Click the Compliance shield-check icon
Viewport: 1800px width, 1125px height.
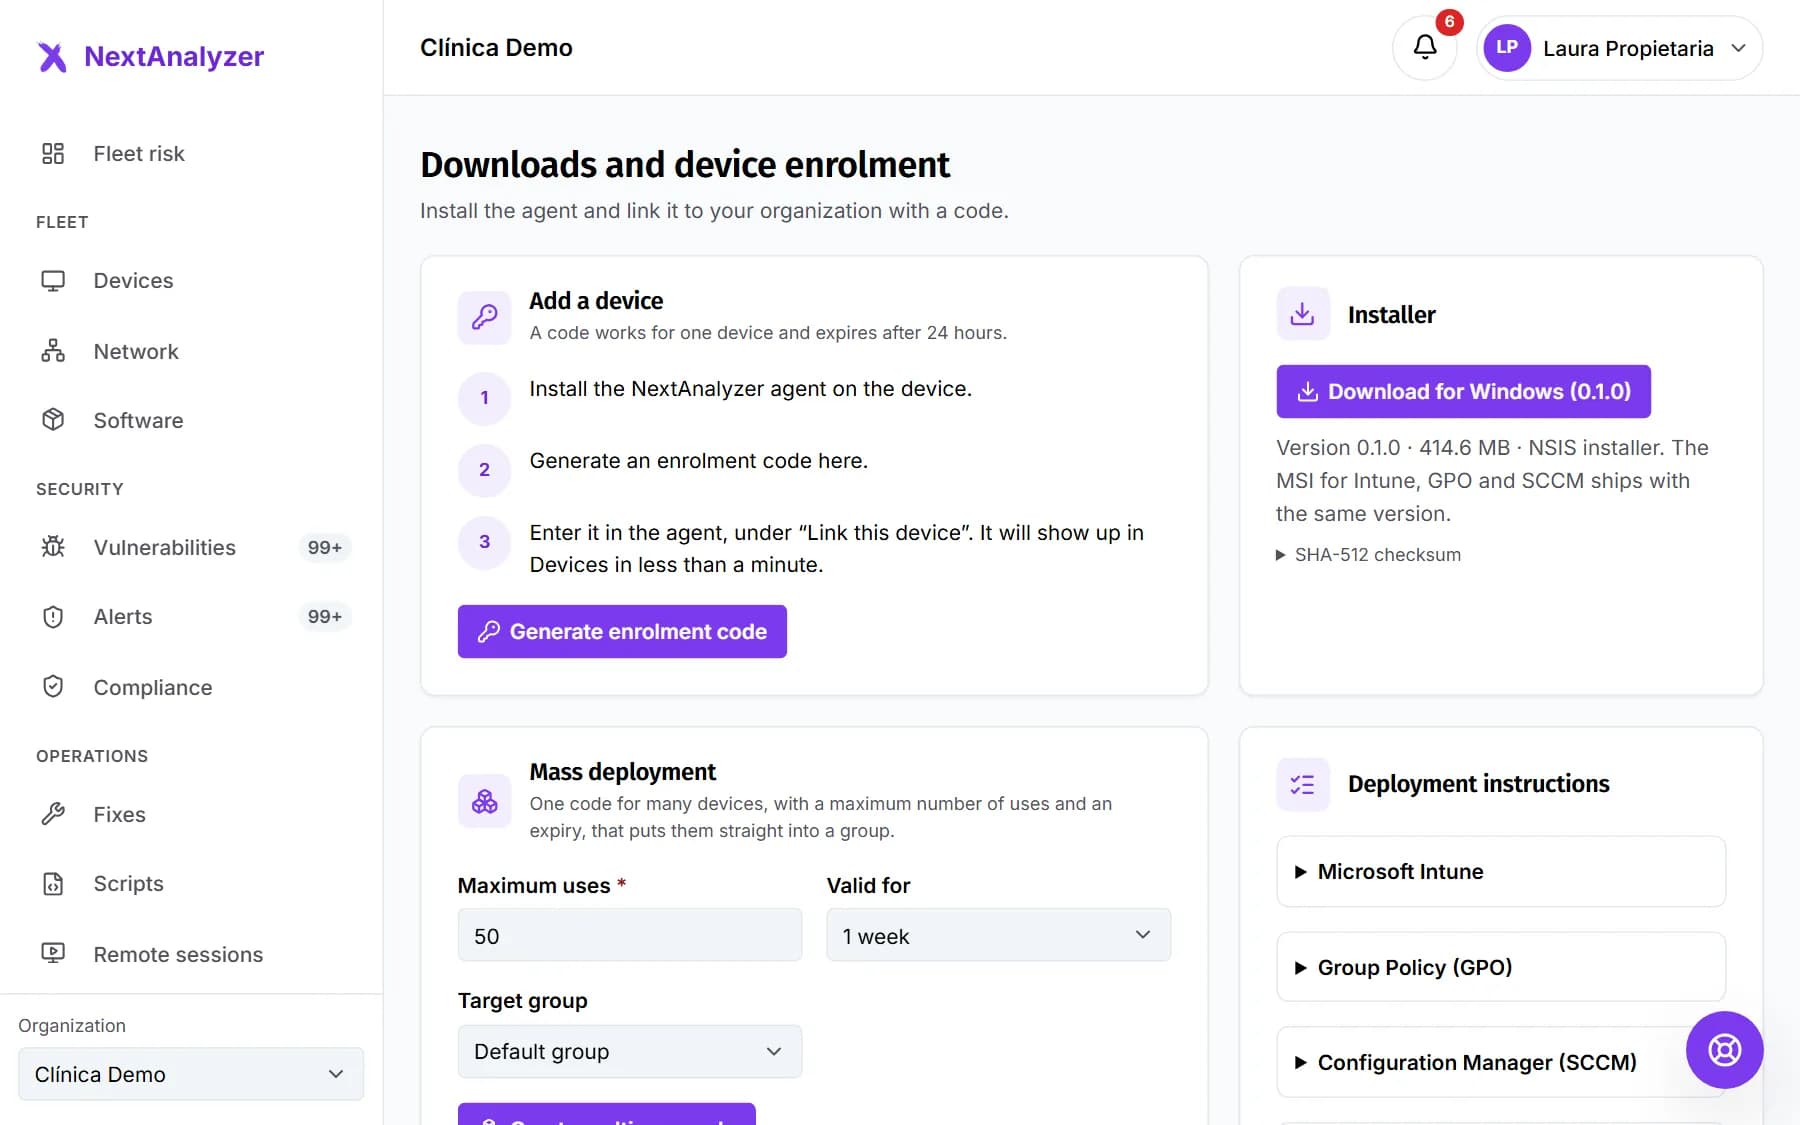(53, 687)
